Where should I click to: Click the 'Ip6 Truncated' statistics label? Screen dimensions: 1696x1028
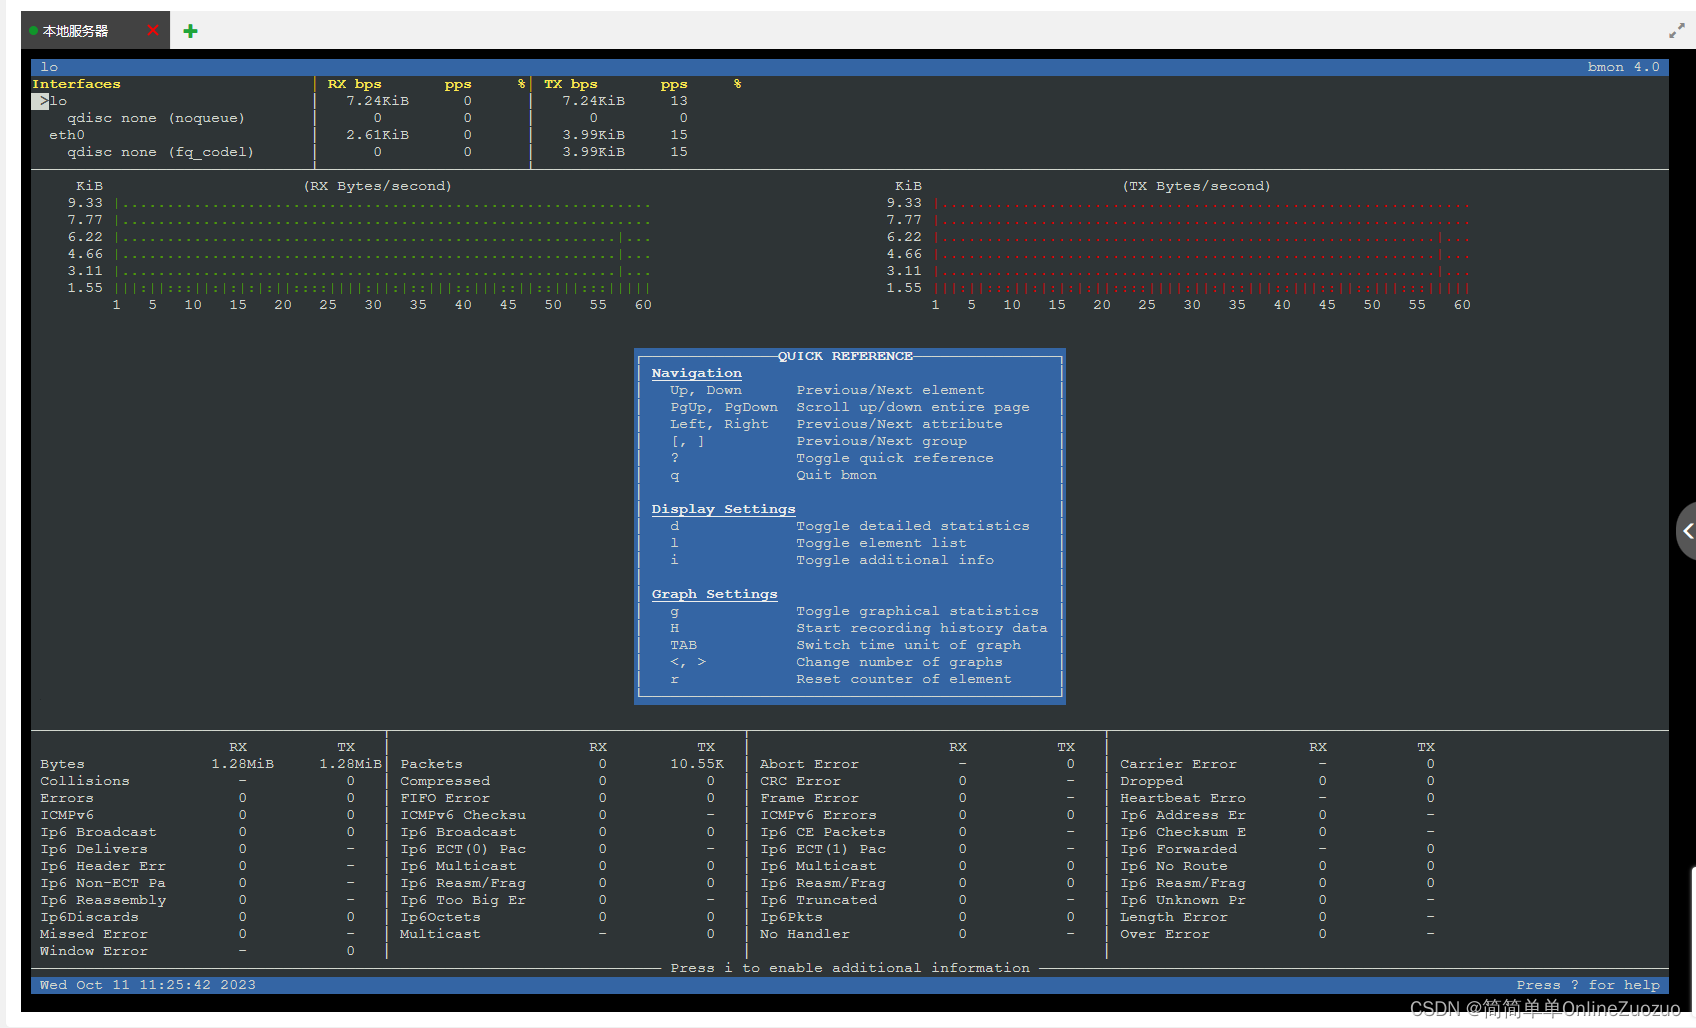(818, 900)
